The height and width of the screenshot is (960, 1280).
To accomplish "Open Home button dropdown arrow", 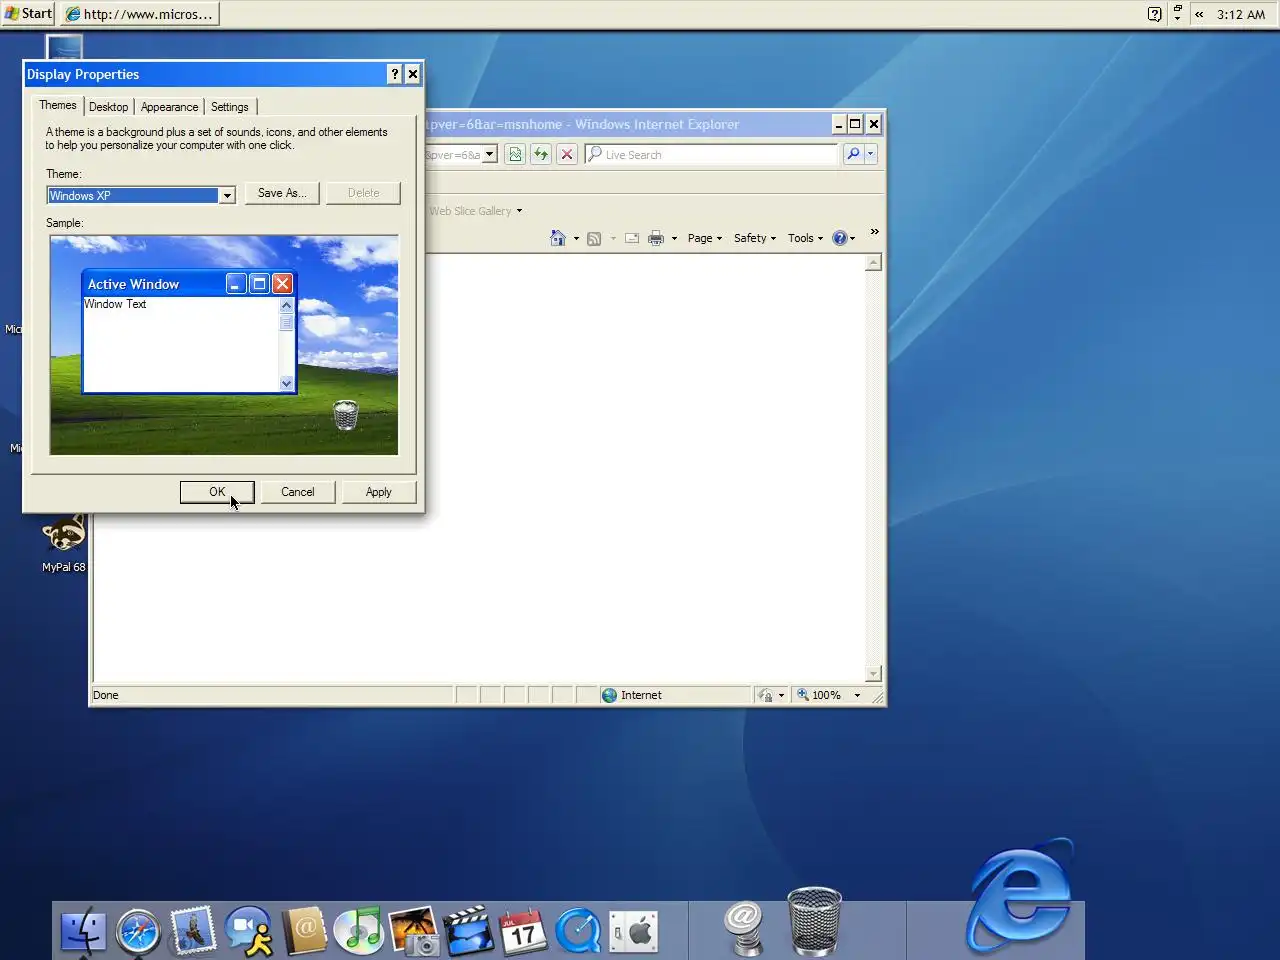I will point(576,238).
